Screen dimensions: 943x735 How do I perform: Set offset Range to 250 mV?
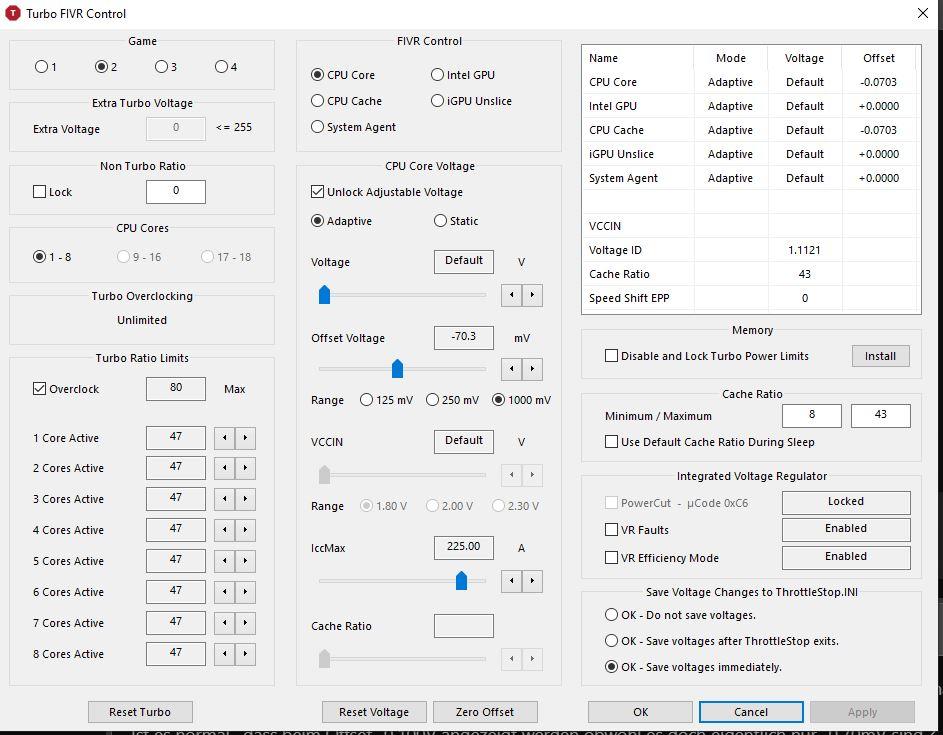pos(452,400)
